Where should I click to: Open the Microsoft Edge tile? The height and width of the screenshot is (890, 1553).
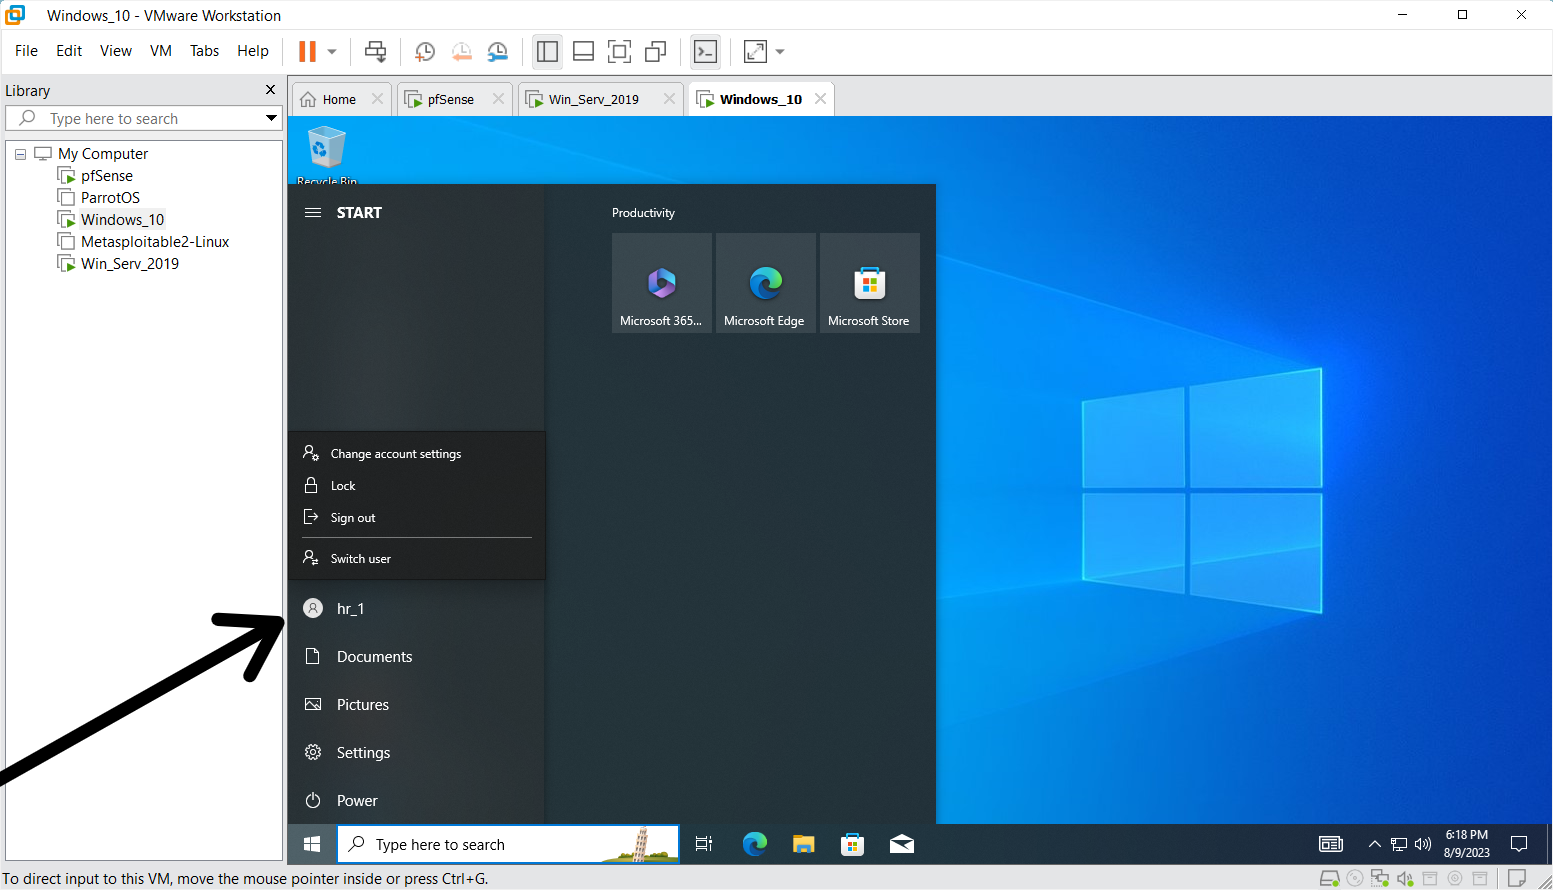(x=766, y=283)
